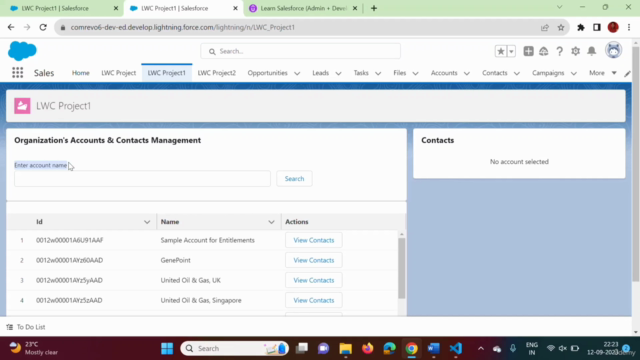Open the Favorites star icon
This screenshot has width=640, height=360.
pyautogui.click(x=500, y=51)
